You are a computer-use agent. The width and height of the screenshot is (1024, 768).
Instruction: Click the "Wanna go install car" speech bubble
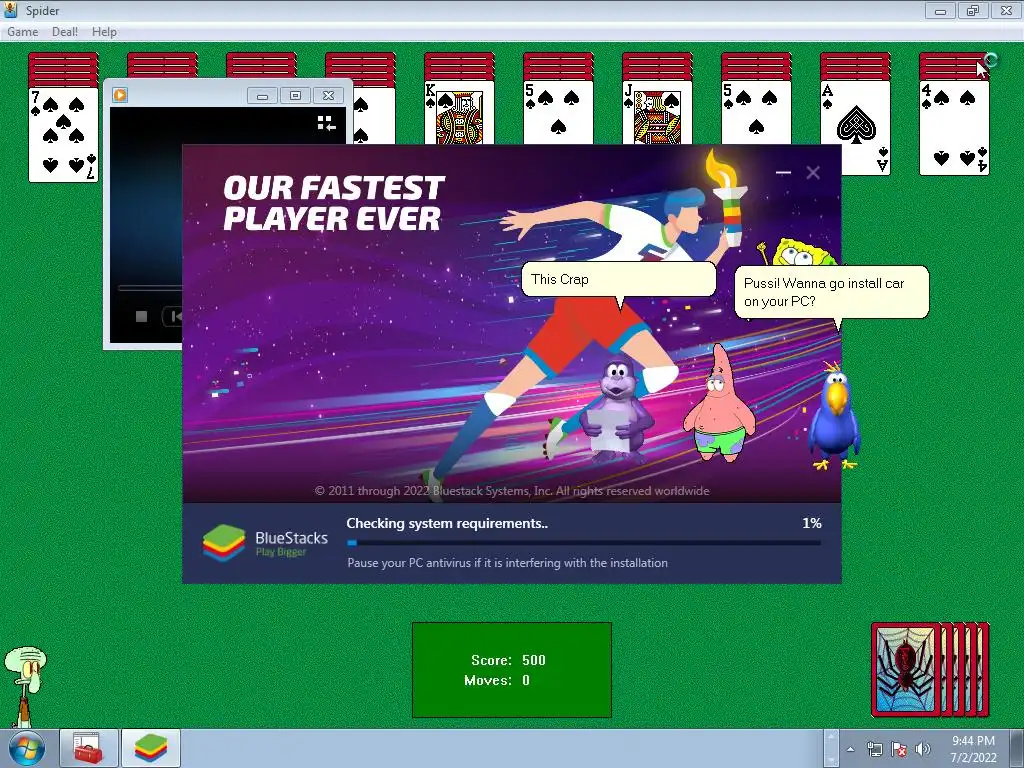pos(831,292)
